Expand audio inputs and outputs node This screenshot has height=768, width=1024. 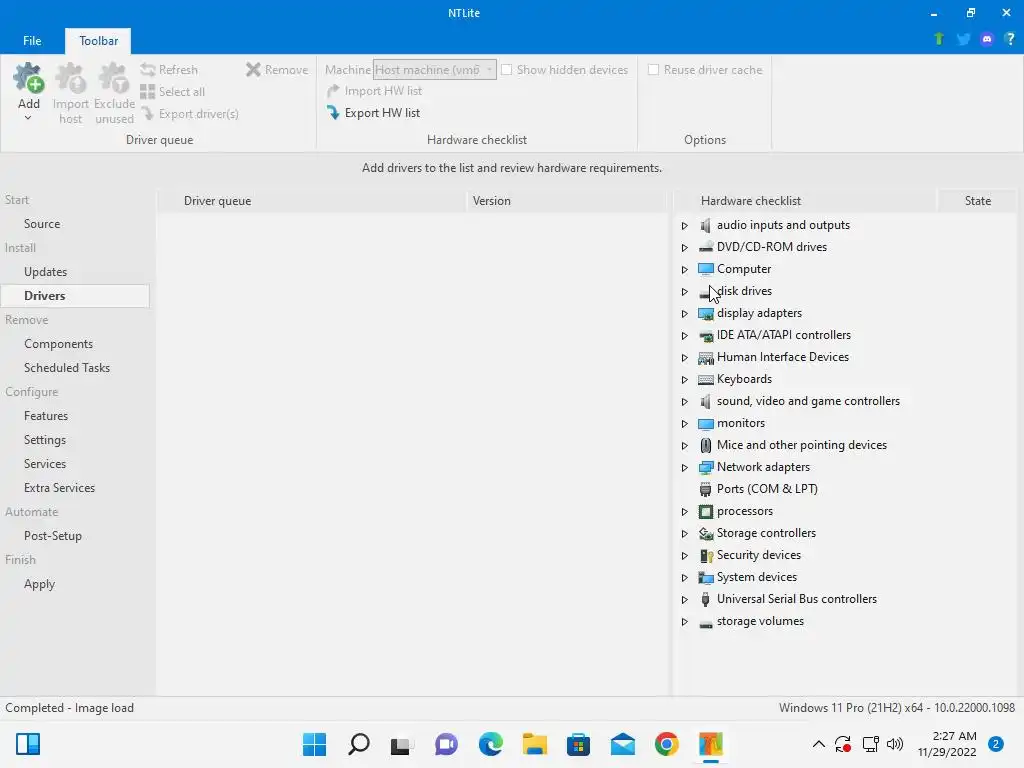(x=684, y=225)
